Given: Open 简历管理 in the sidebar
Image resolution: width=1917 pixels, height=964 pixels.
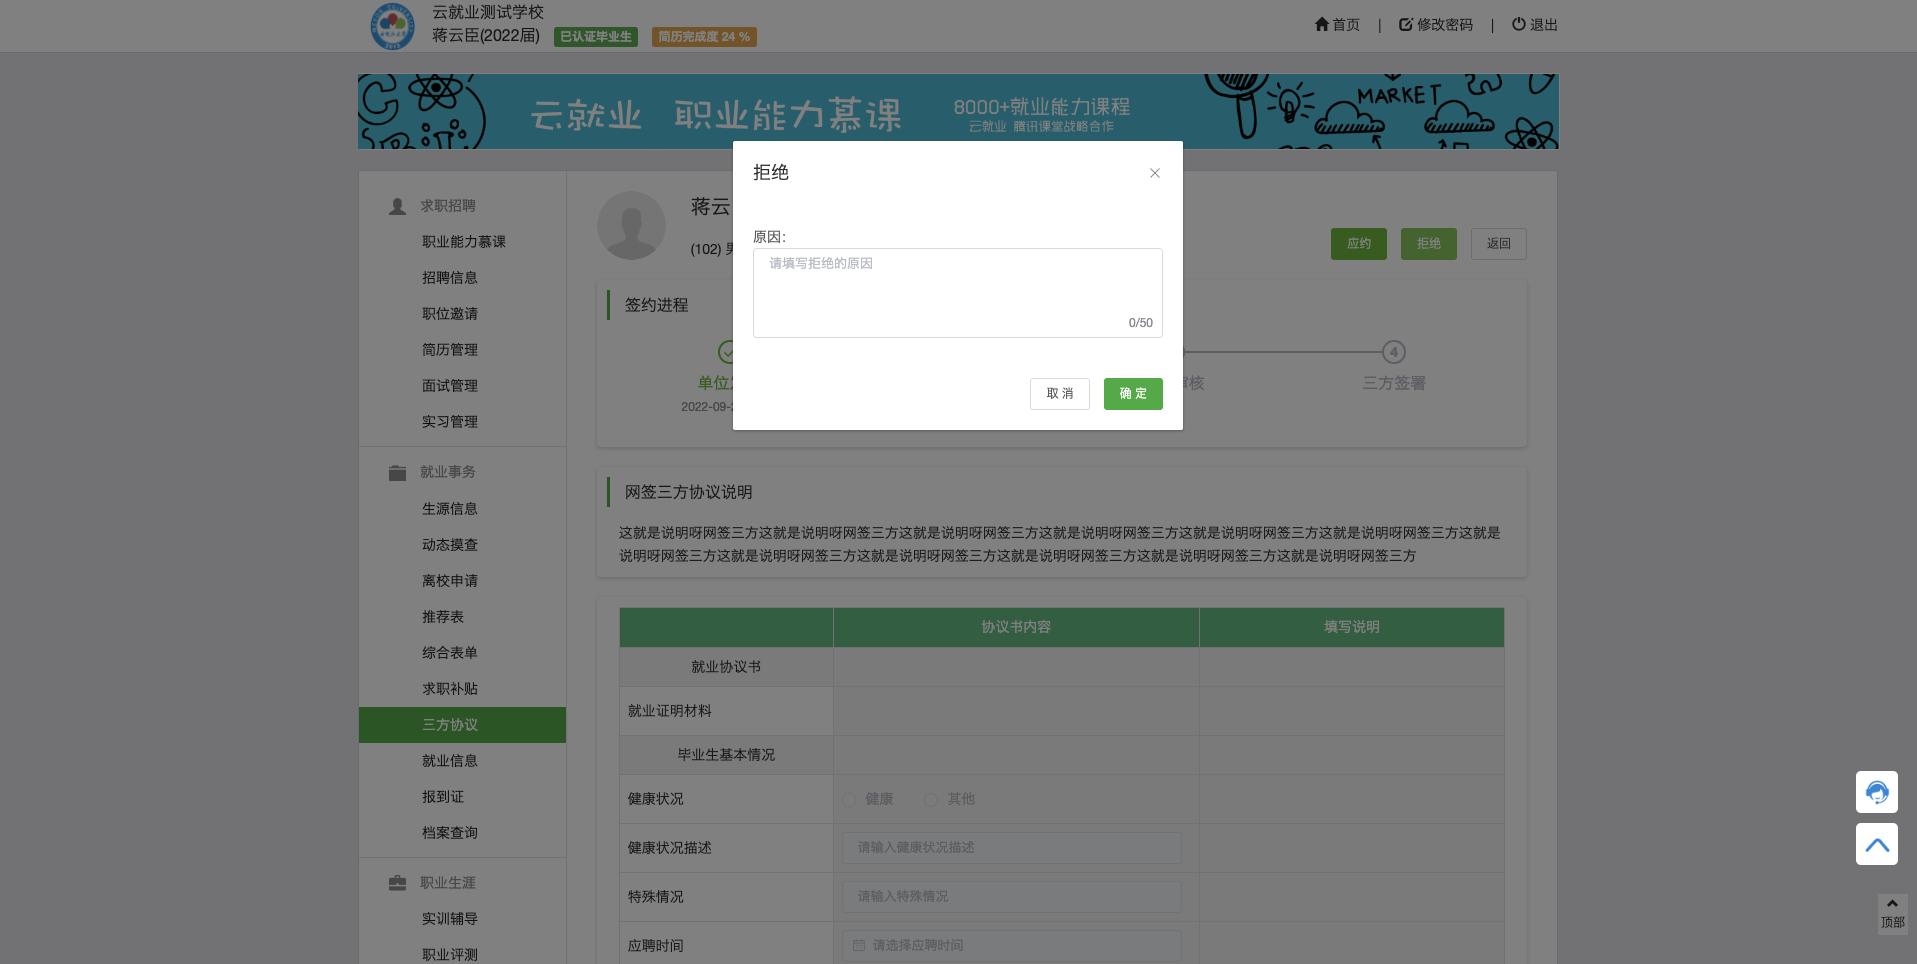Looking at the screenshot, I should [450, 350].
